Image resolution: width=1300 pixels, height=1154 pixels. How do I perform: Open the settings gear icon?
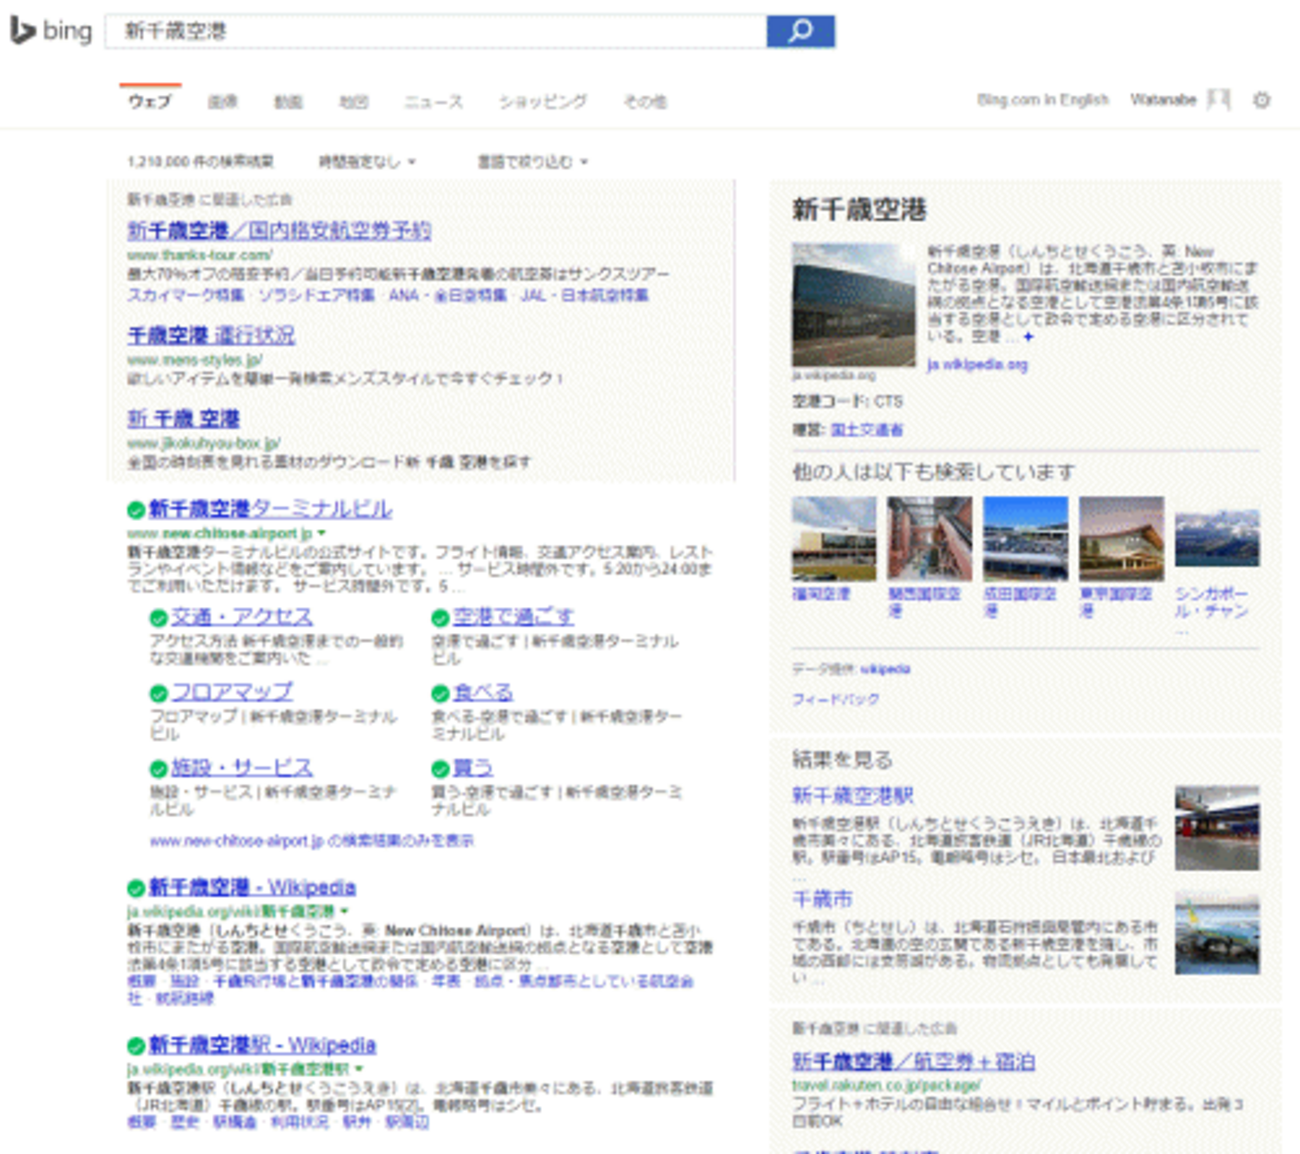[x=1262, y=100]
